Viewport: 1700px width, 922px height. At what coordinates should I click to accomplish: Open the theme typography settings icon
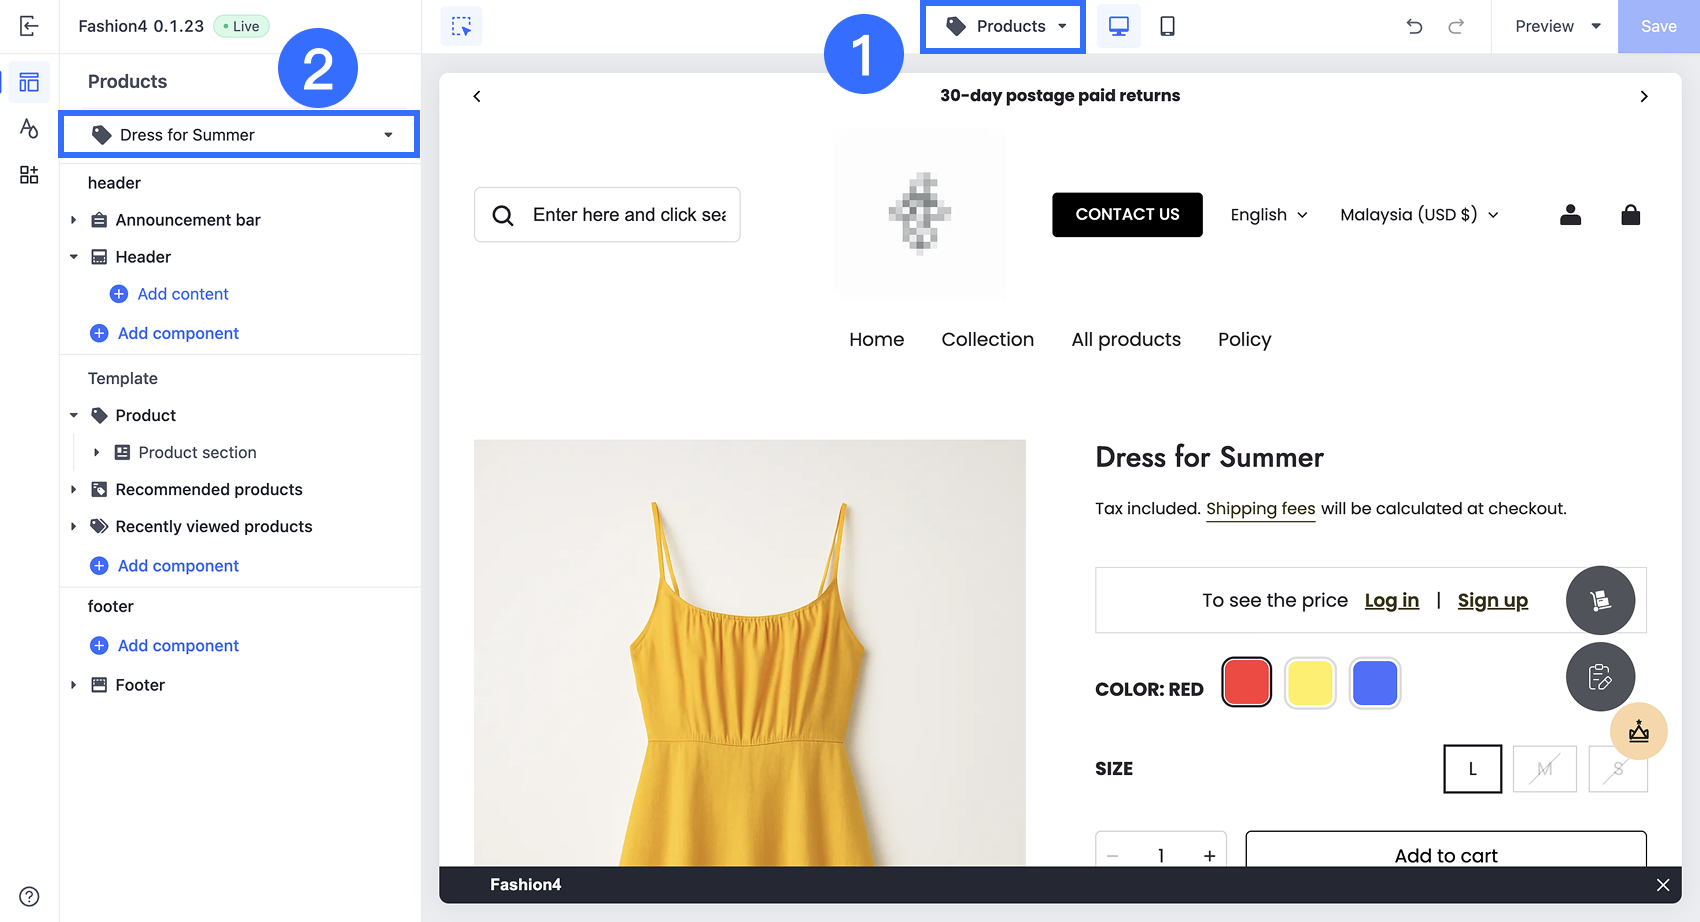pyautogui.click(x=28, y=128)
